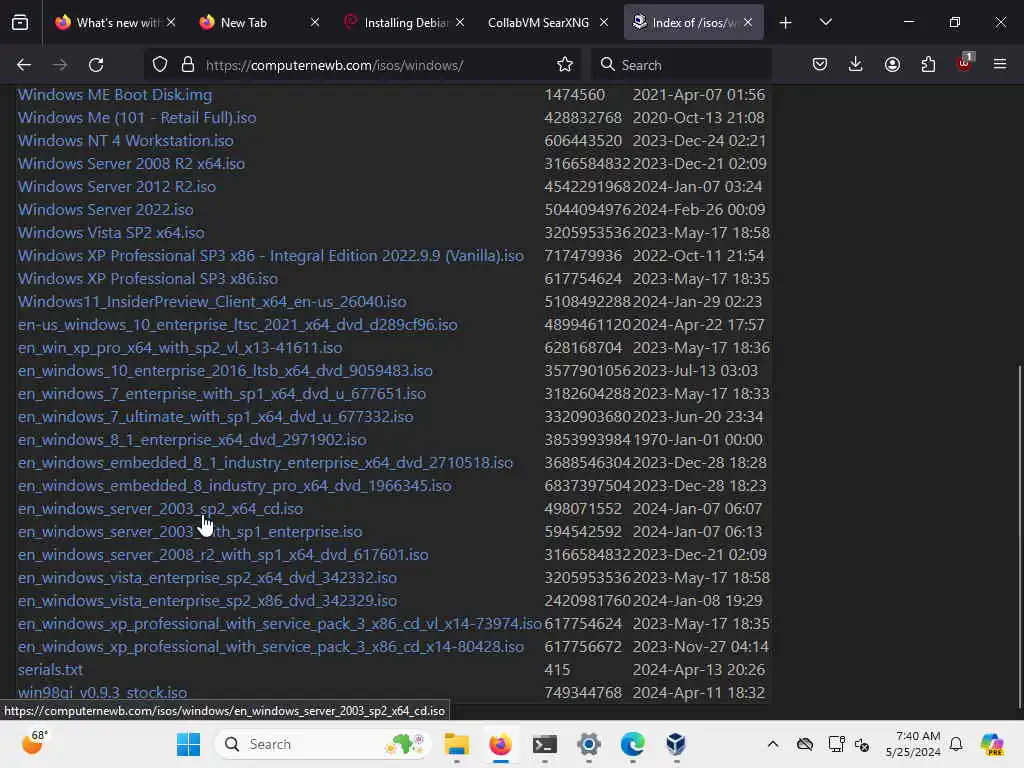This screenshot has height=768, width=1024.
Task: Open Windows Server 2022.iso link
Action: pos(106,210)
